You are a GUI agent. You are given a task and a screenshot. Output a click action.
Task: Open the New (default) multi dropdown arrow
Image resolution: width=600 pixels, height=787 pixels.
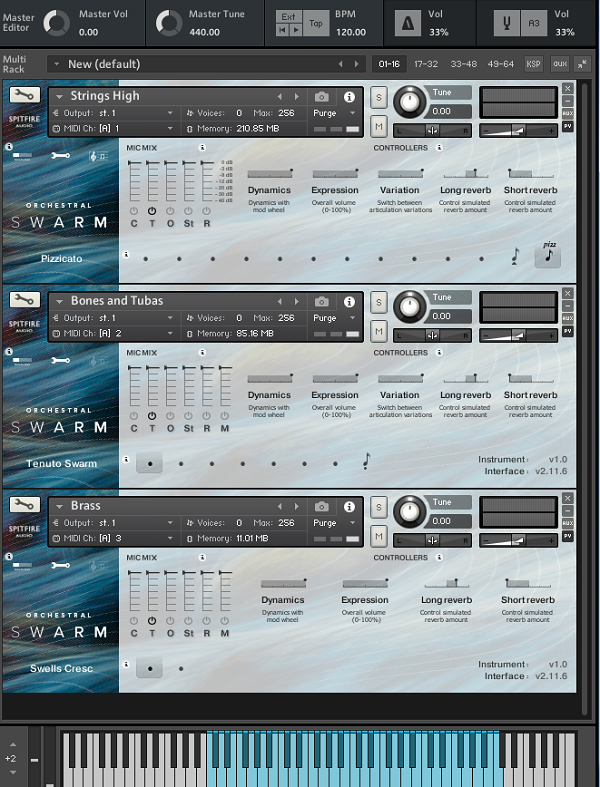point(57,64)
